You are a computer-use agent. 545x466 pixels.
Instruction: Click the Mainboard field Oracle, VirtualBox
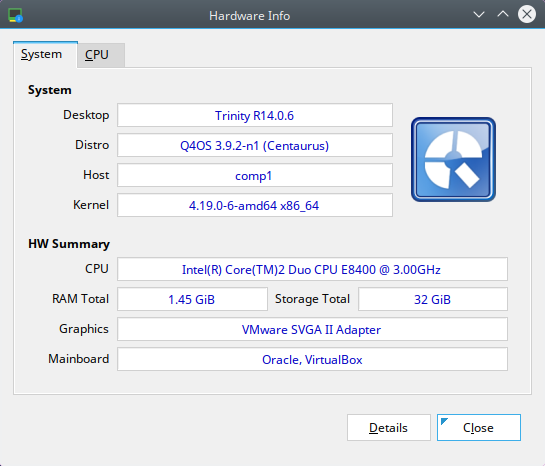click(x=312, y=359)
